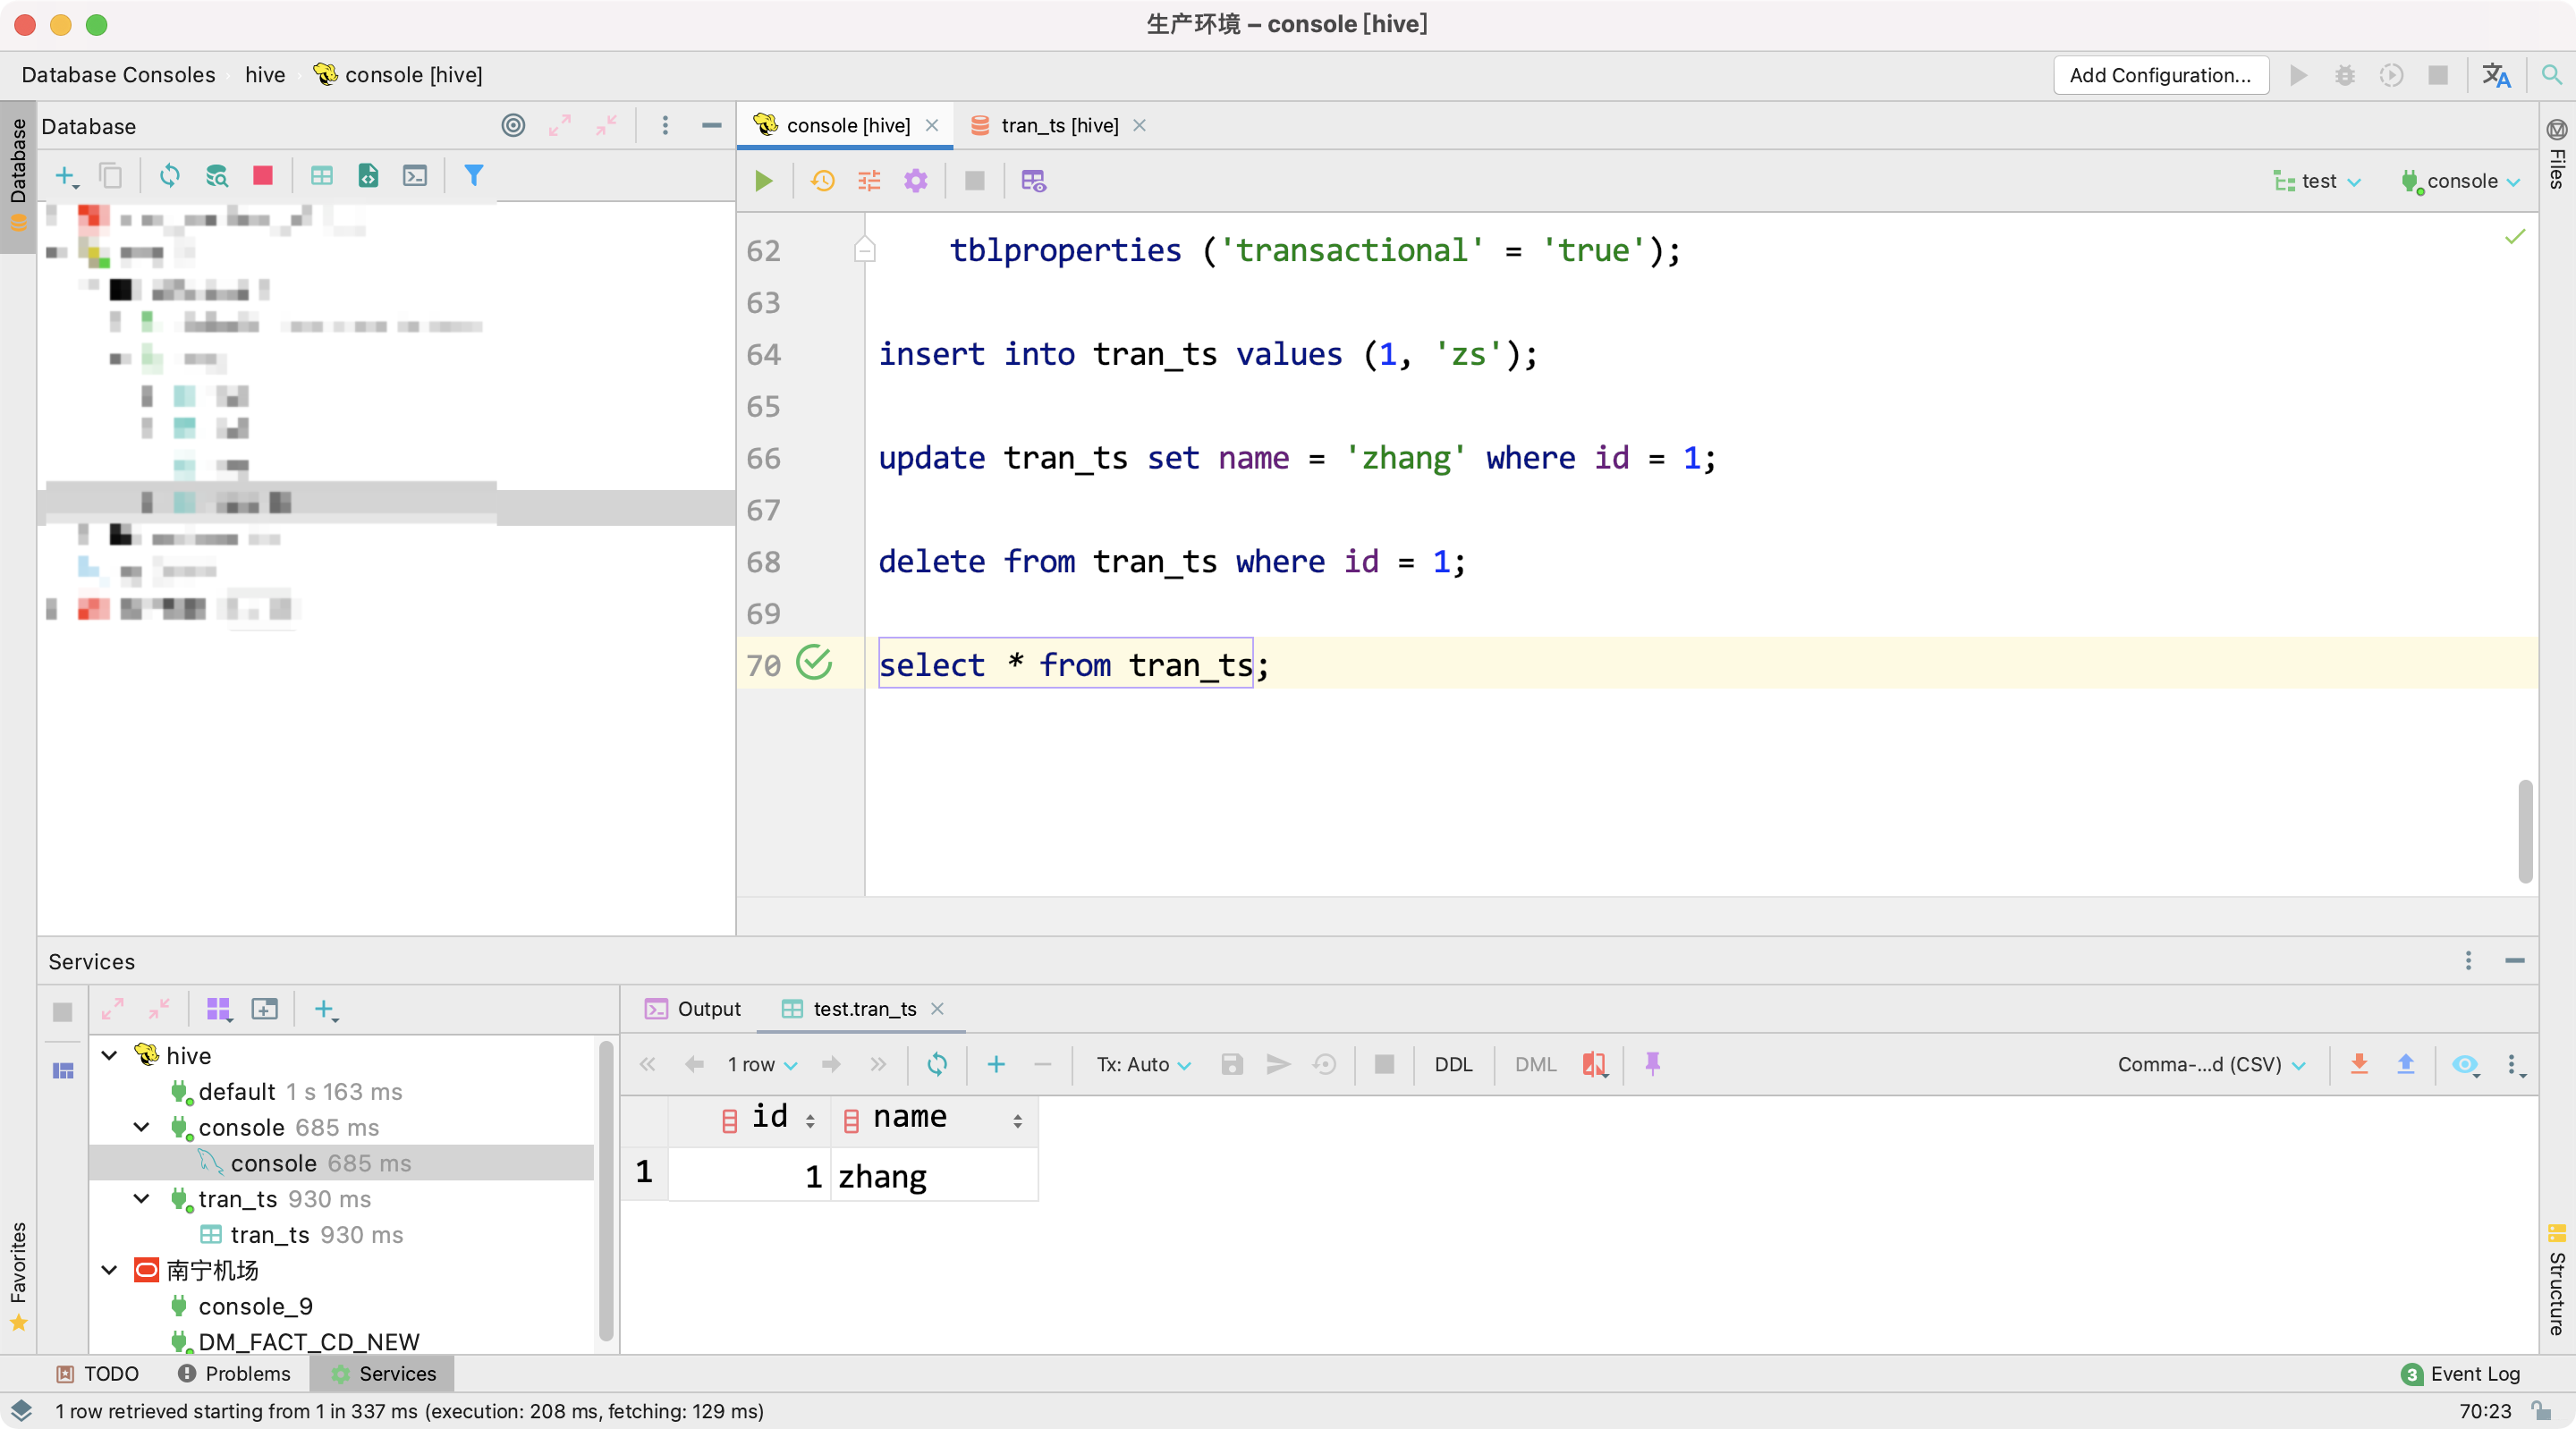2576x1429 pixels.
Task: Click the Services tree vertical scrollbar
Action: 605,1190
